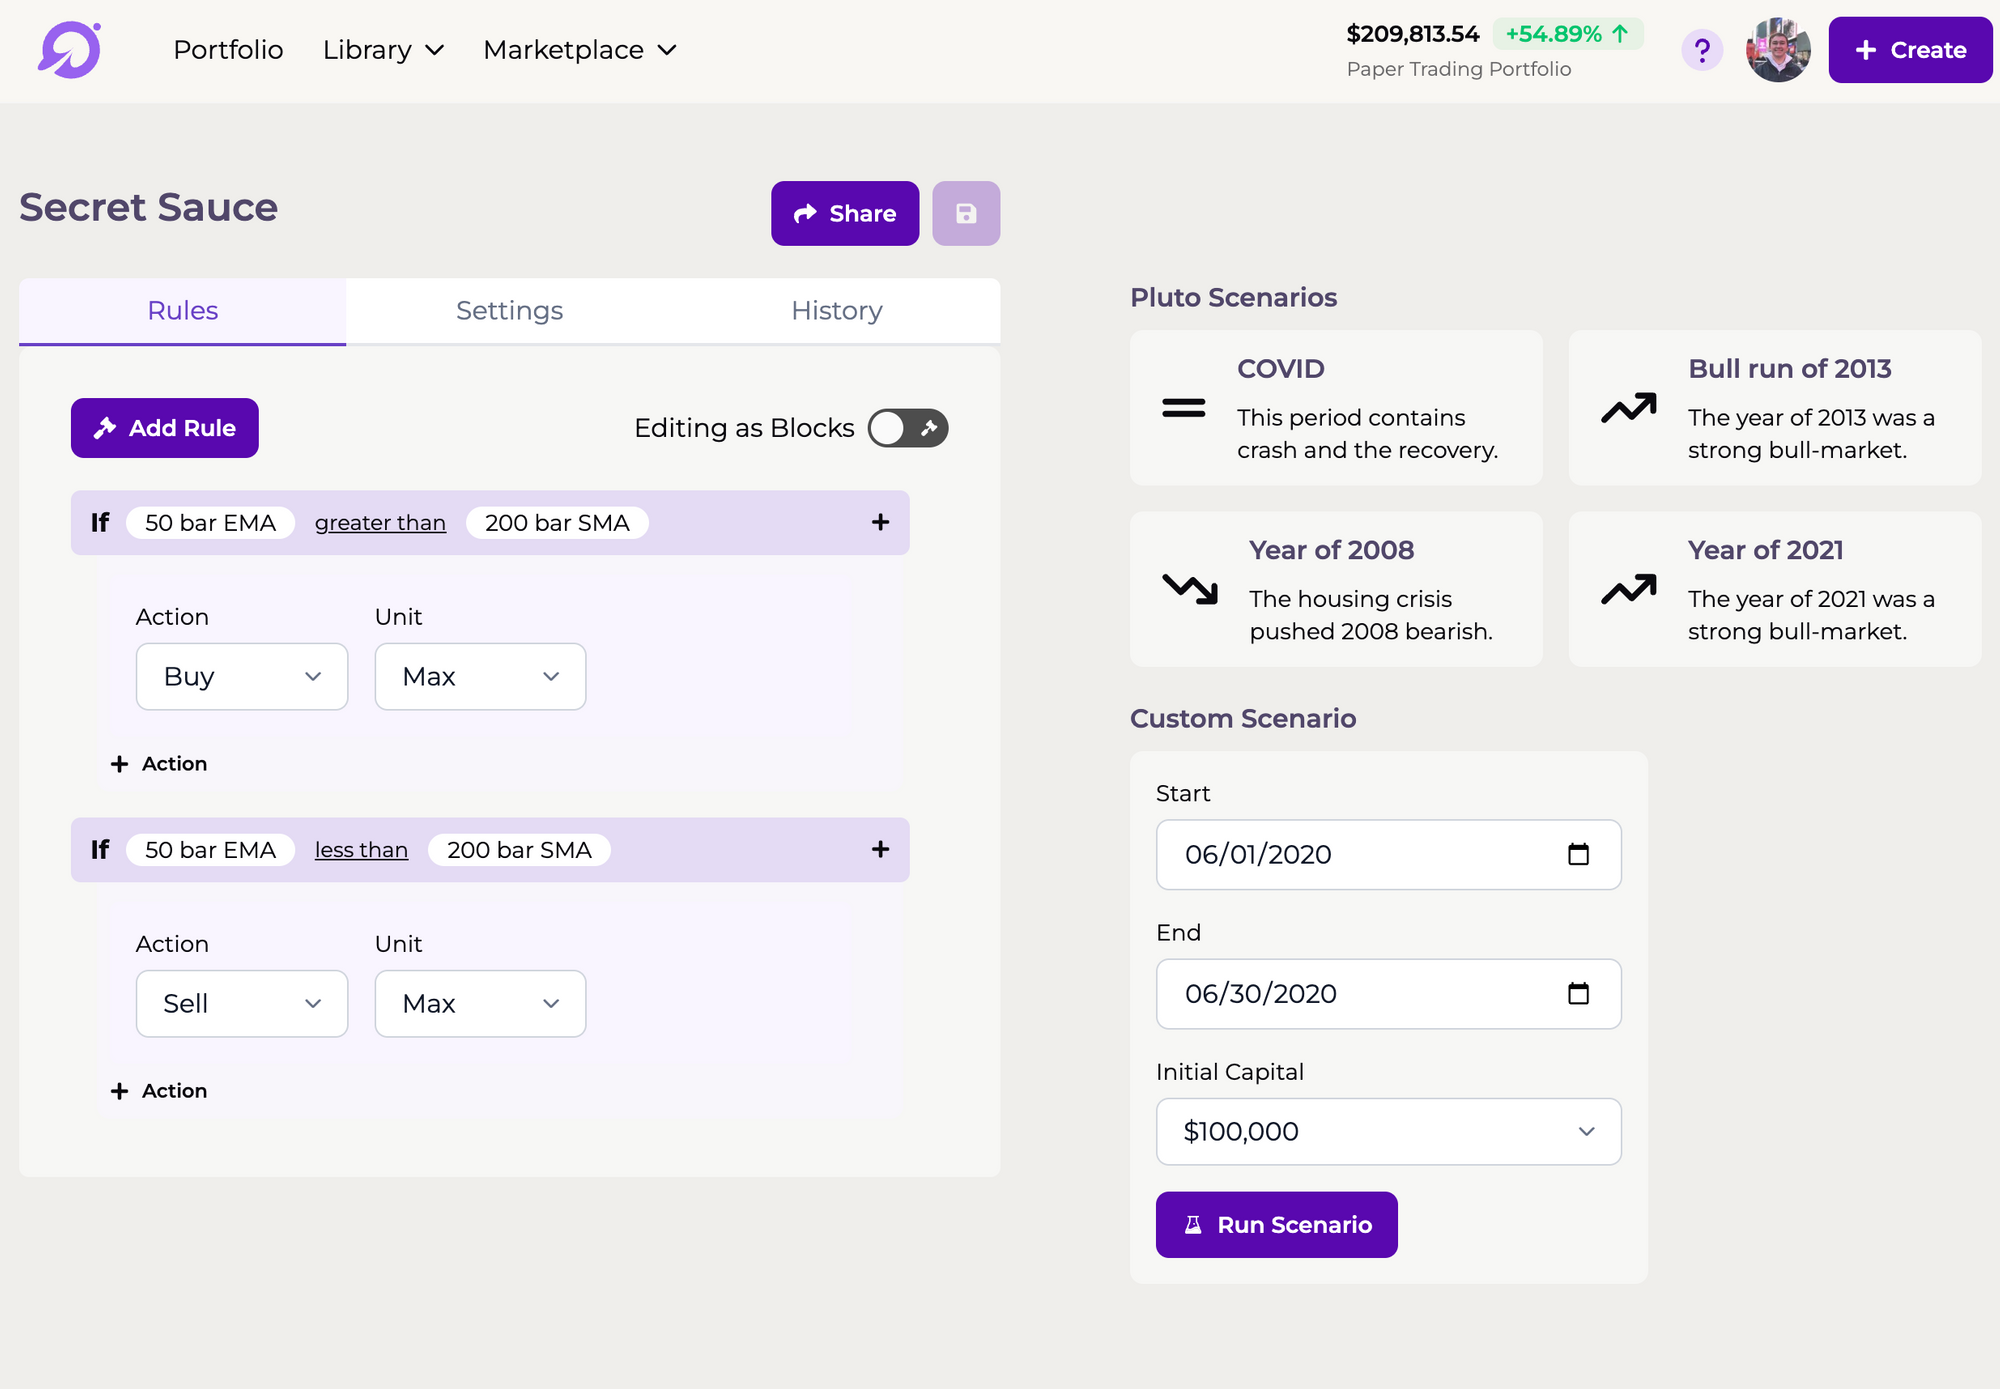This screenshot has width=2000, height=1389.
Task: Click the disabled save disk icon
Action: point(965,213)
